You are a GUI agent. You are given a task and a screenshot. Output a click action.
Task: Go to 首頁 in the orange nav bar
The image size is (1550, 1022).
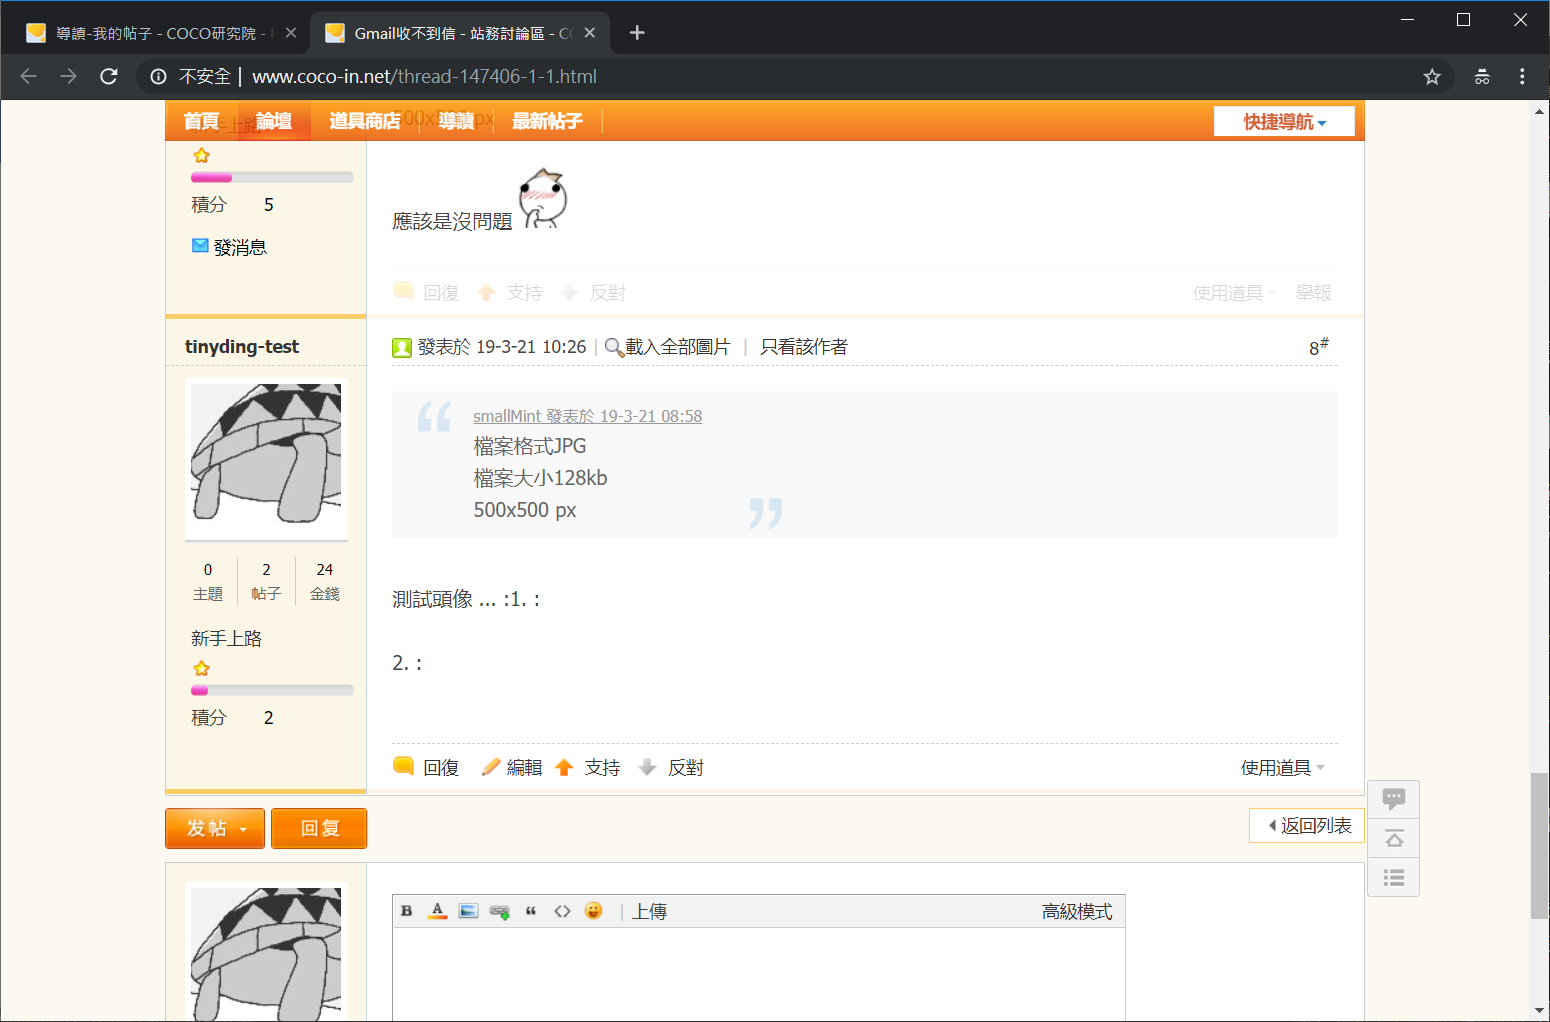[x=202, y=121]
